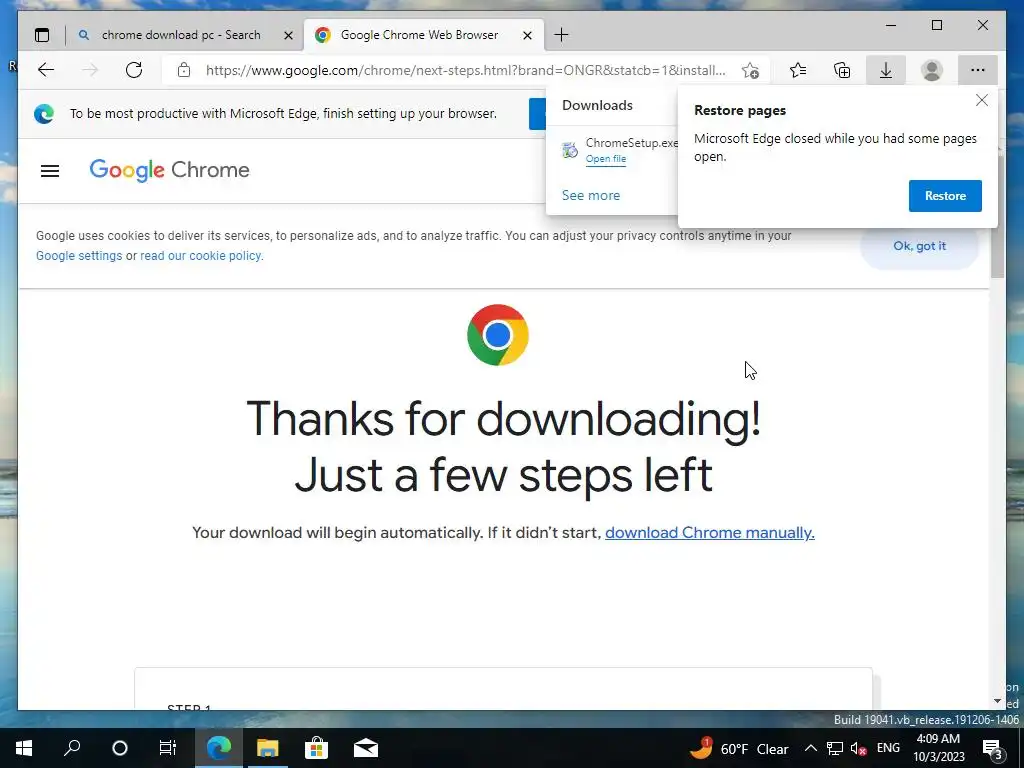Close the chrome download pc Search tab
Image resolution: width=1024 pixels, height=768 pixels.
point(288,35)
